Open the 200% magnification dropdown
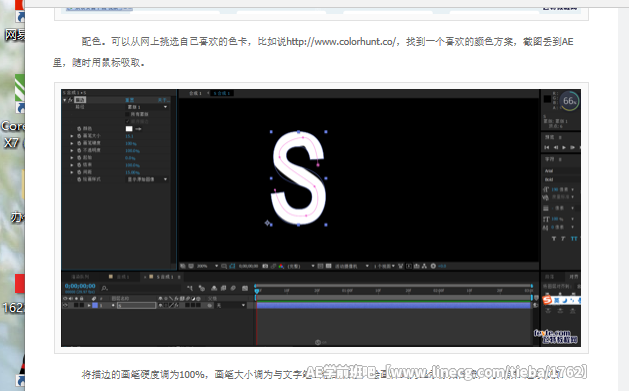 (x=207, y=266)
